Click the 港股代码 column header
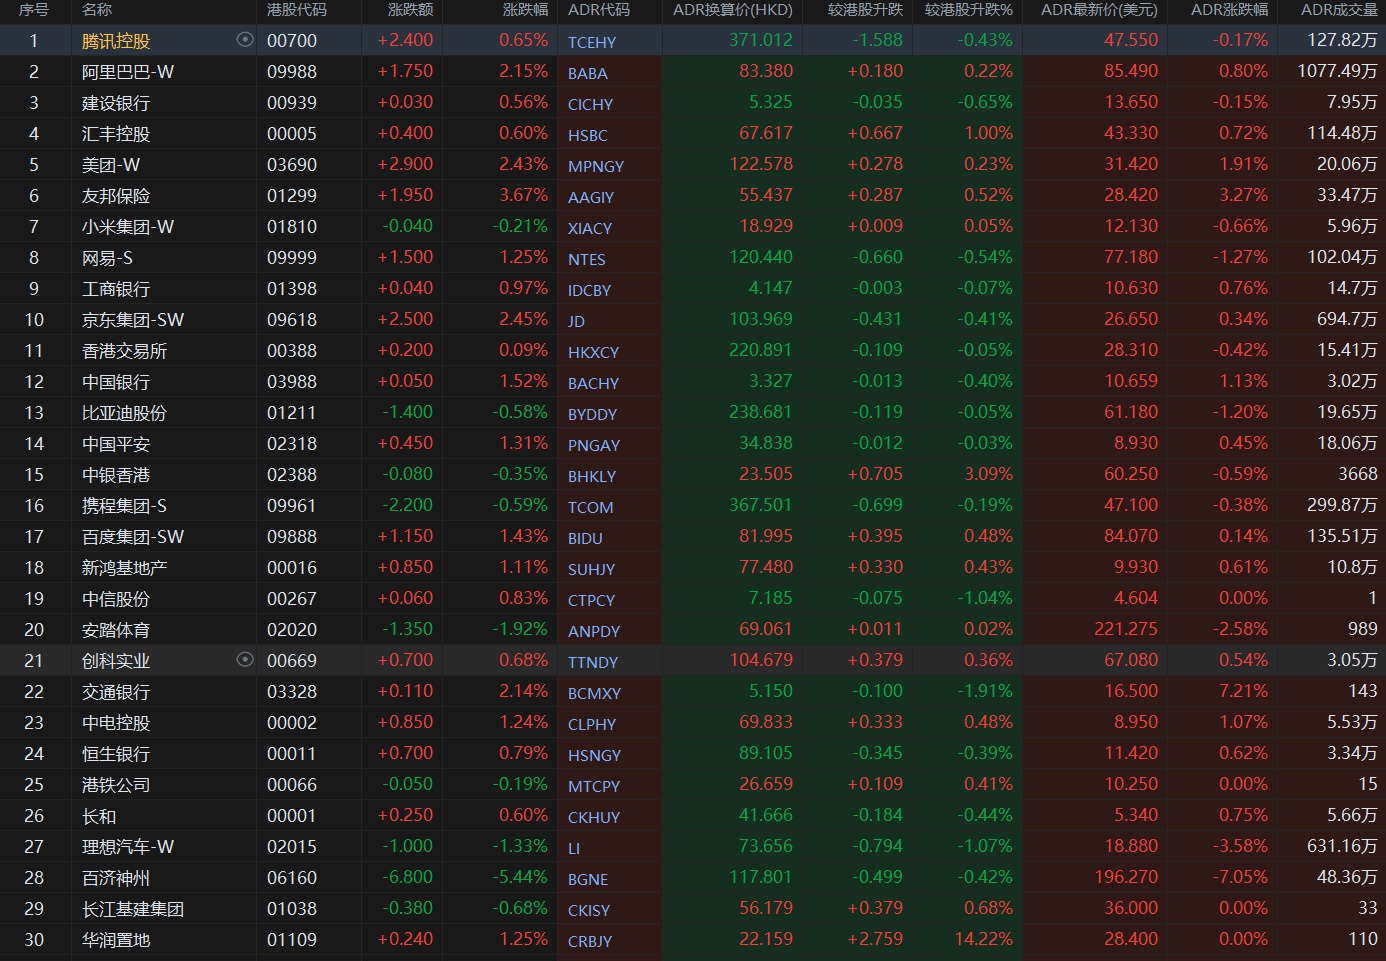The image size is (1386, 961). click(297, 10)
